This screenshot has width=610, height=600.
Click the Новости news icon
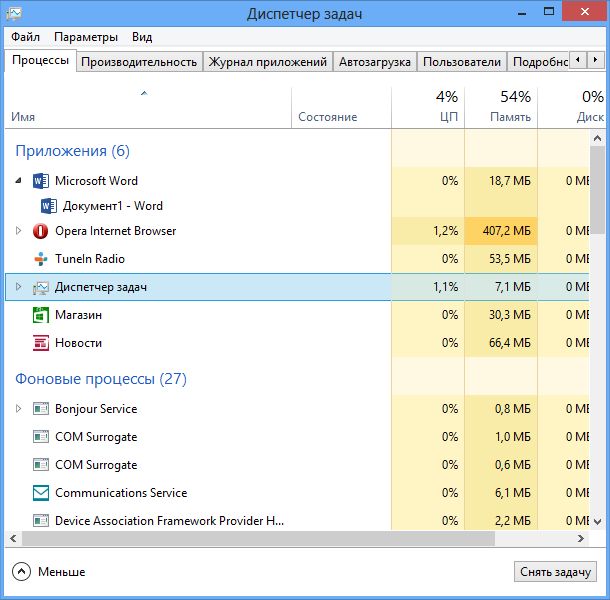coord(41,343)
